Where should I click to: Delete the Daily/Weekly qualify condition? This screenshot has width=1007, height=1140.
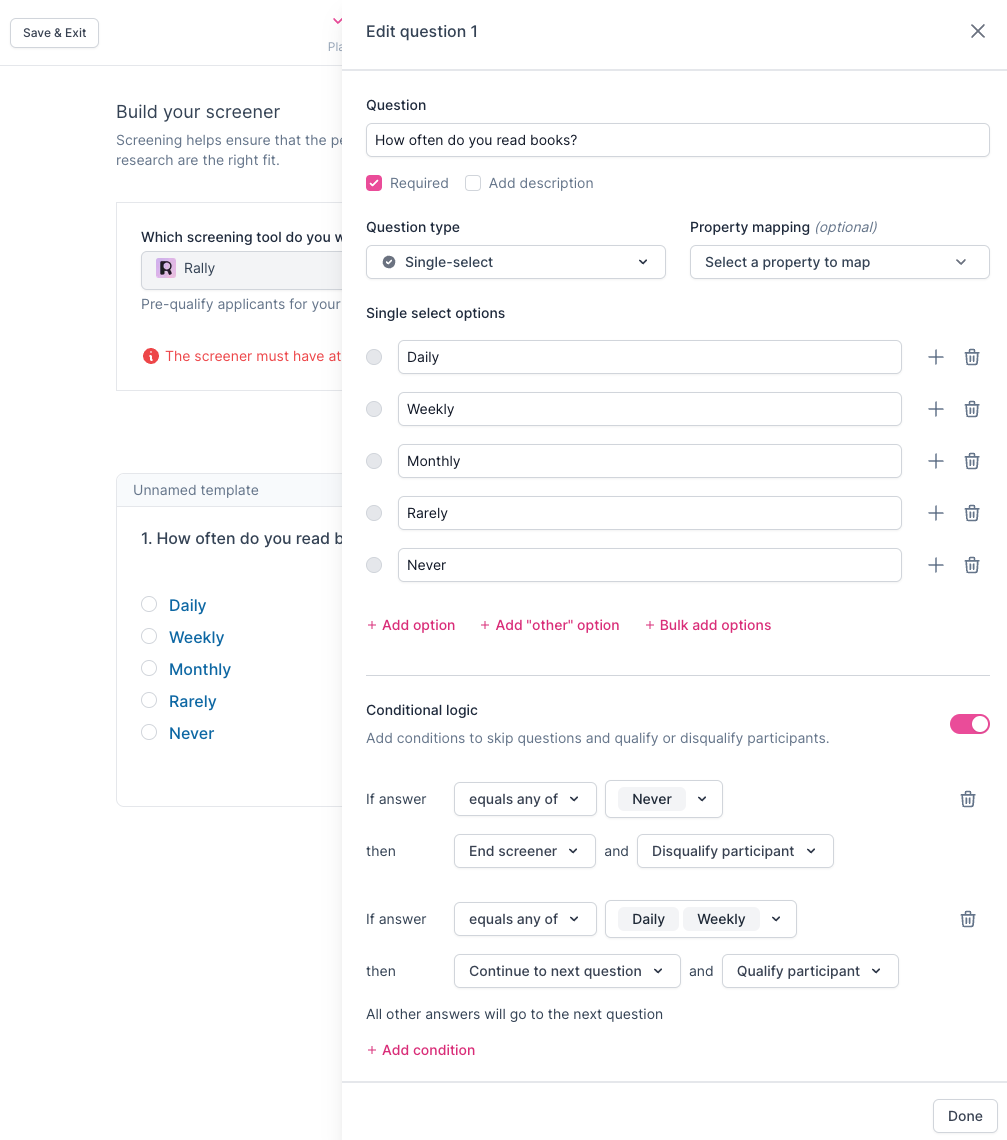pos(967,919)
